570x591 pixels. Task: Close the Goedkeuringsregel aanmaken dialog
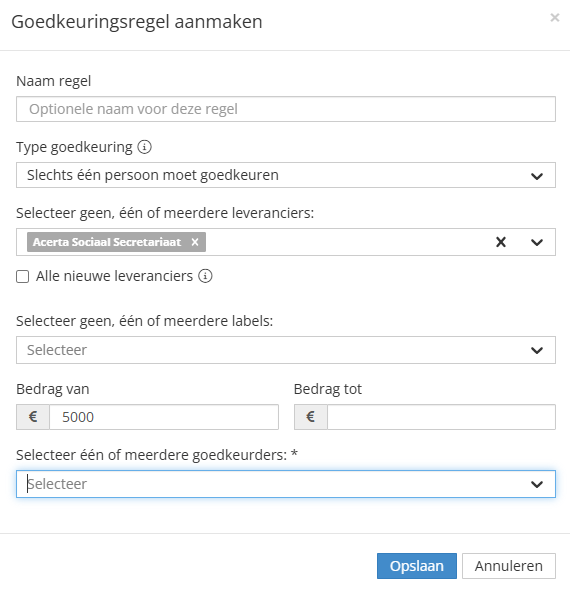[x=554, y=17]
